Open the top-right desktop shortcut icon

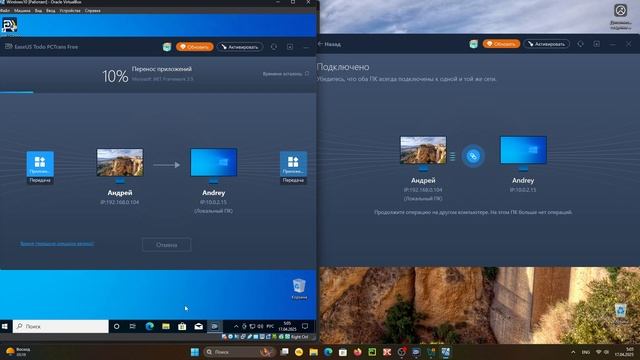coord(621,16)
